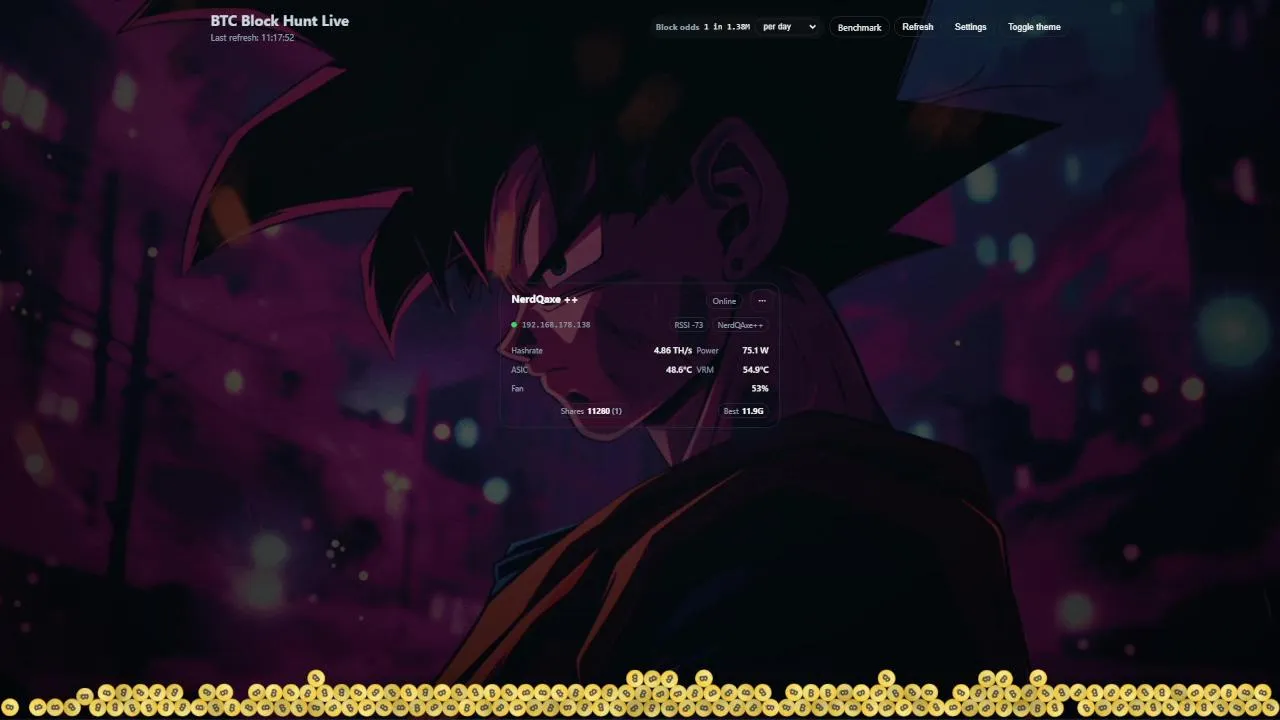1280x720 pixels.
Task: Click the VRM temperature 54.9°C
Action: point(756,370)
